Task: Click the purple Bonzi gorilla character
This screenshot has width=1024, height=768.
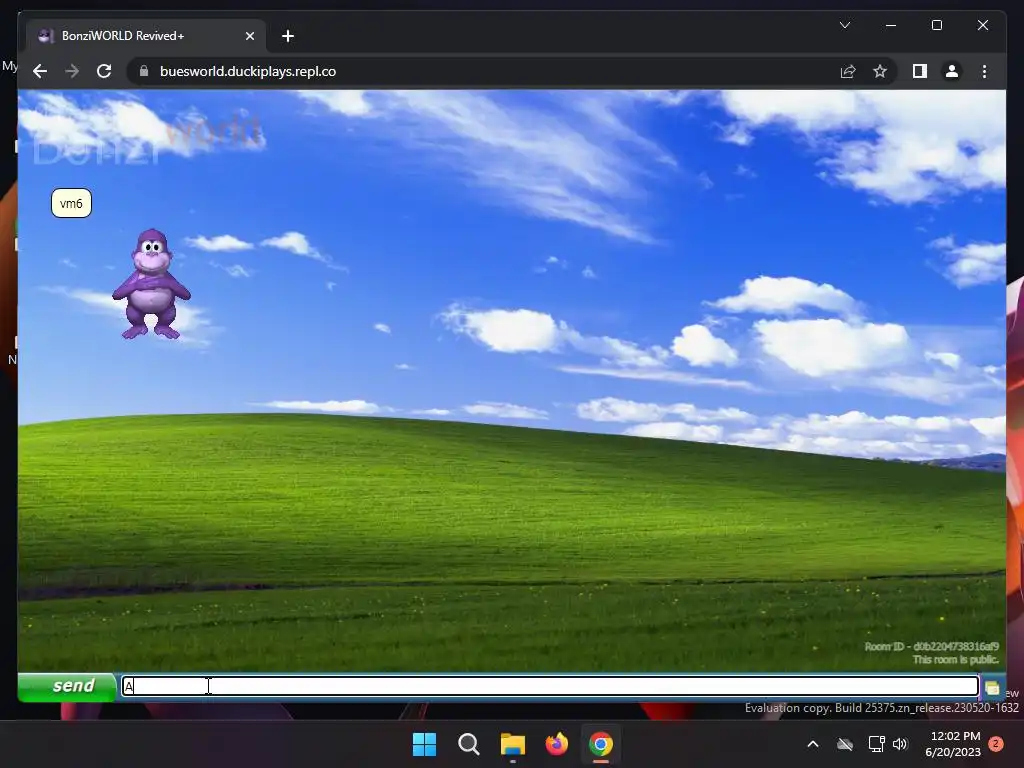Action: click(x=151, y=284)
